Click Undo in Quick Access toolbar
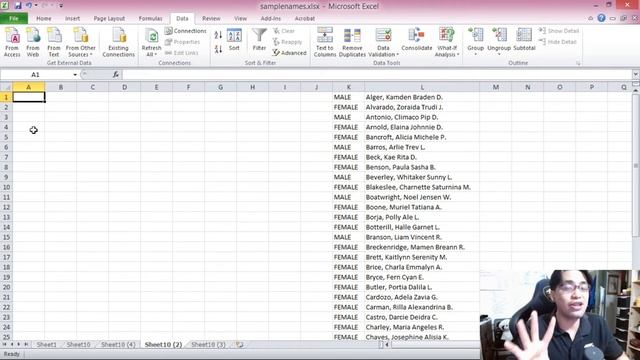 click(29, 5)
